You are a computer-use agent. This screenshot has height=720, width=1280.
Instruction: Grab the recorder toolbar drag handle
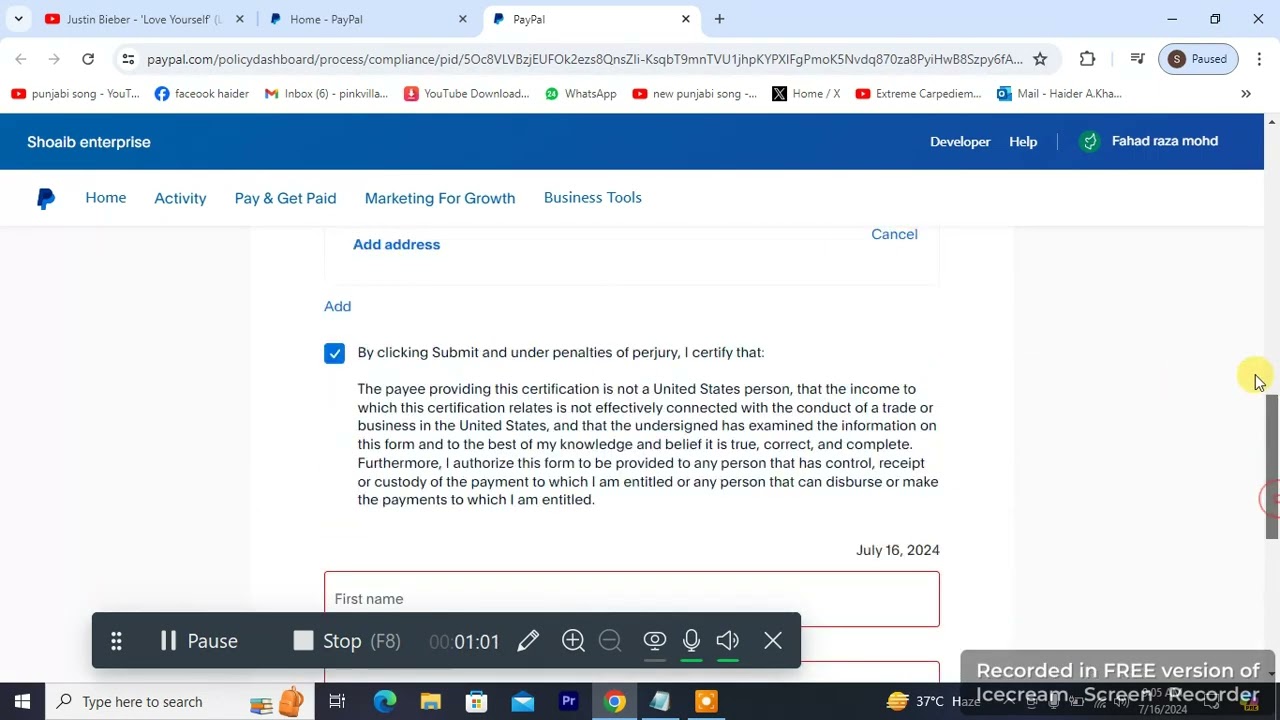tap(116, 641)
